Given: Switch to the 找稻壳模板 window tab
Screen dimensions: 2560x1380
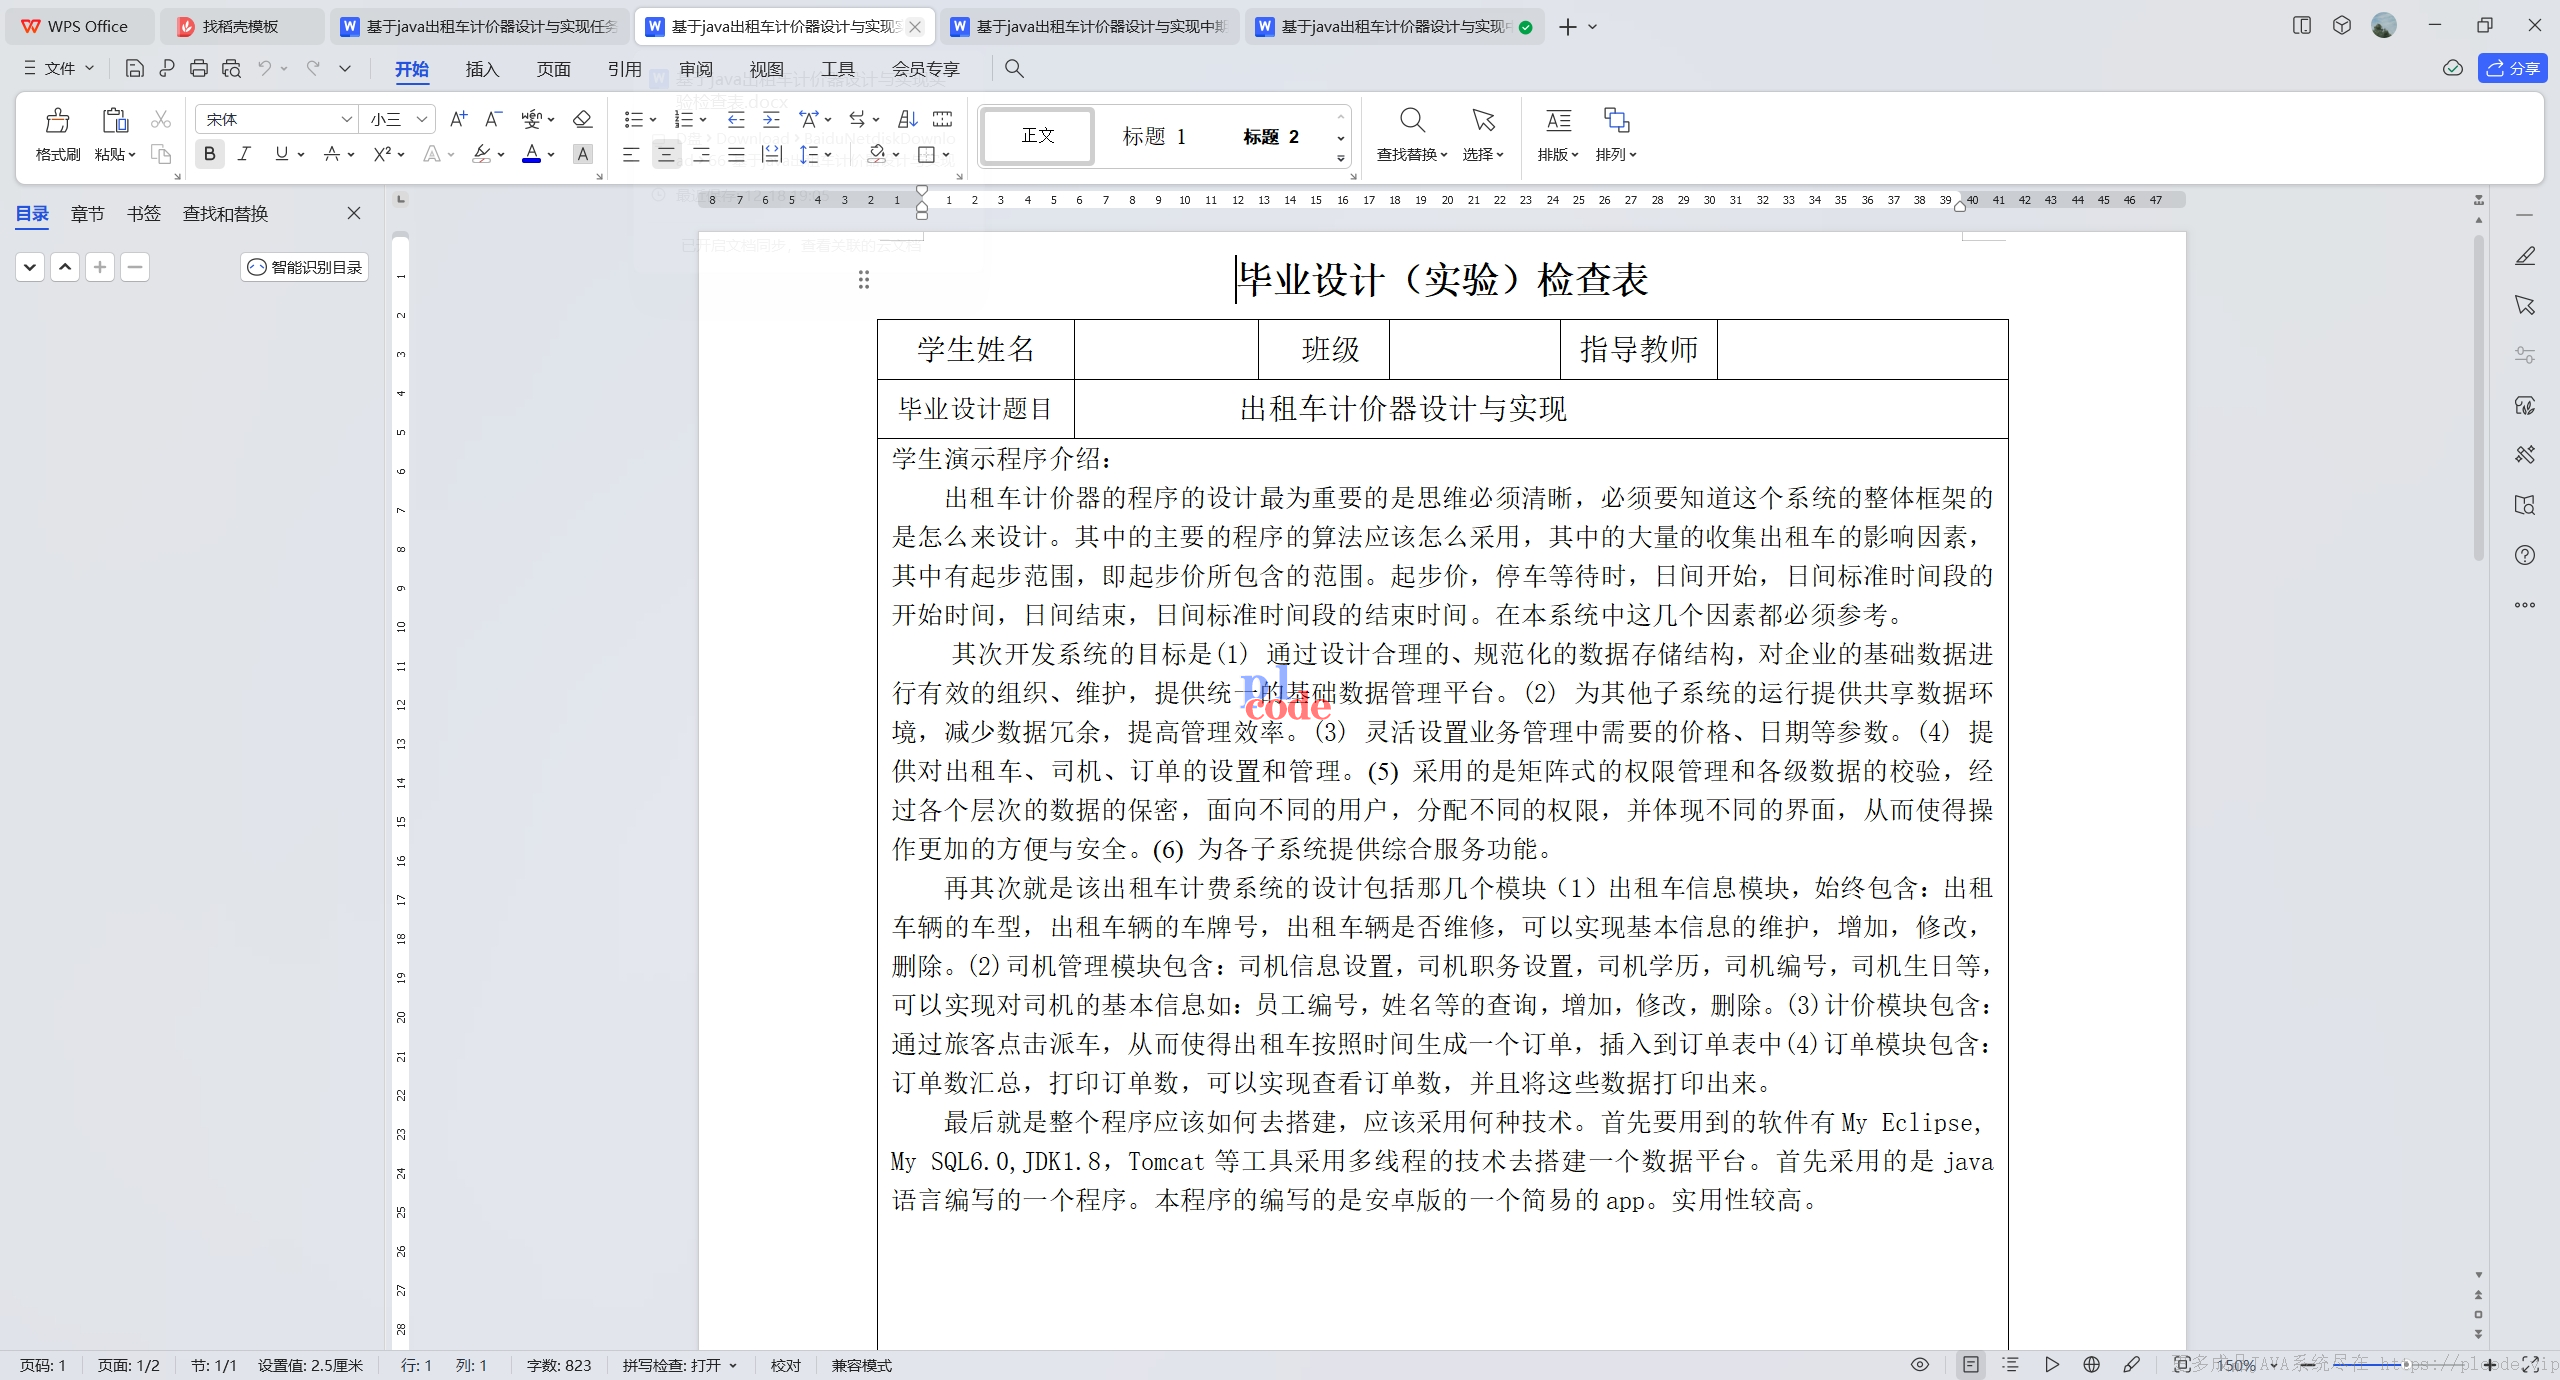Looking at the screenshot, I should click(240, 26).
